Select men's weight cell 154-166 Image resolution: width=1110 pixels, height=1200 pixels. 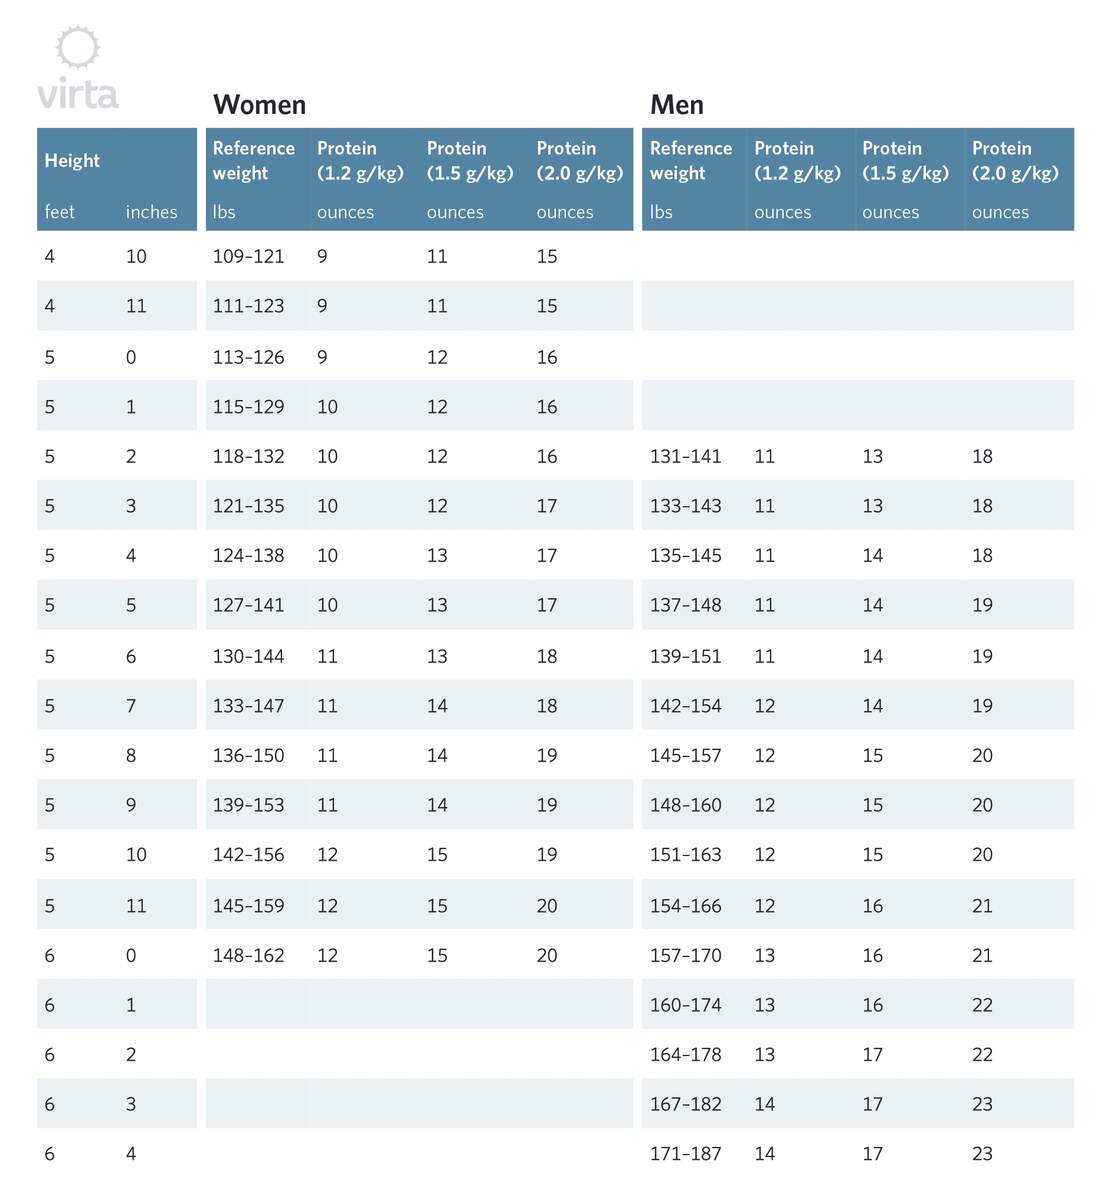[x=686, y=905]
